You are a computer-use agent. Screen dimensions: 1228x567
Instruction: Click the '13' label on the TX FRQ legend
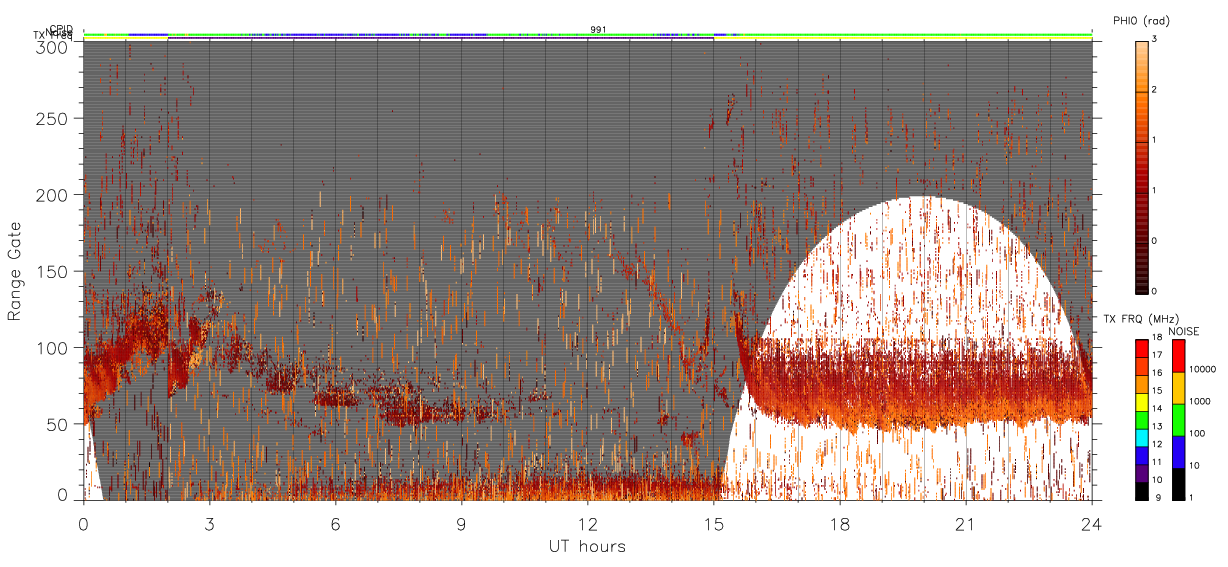(x=1157, y=427)
